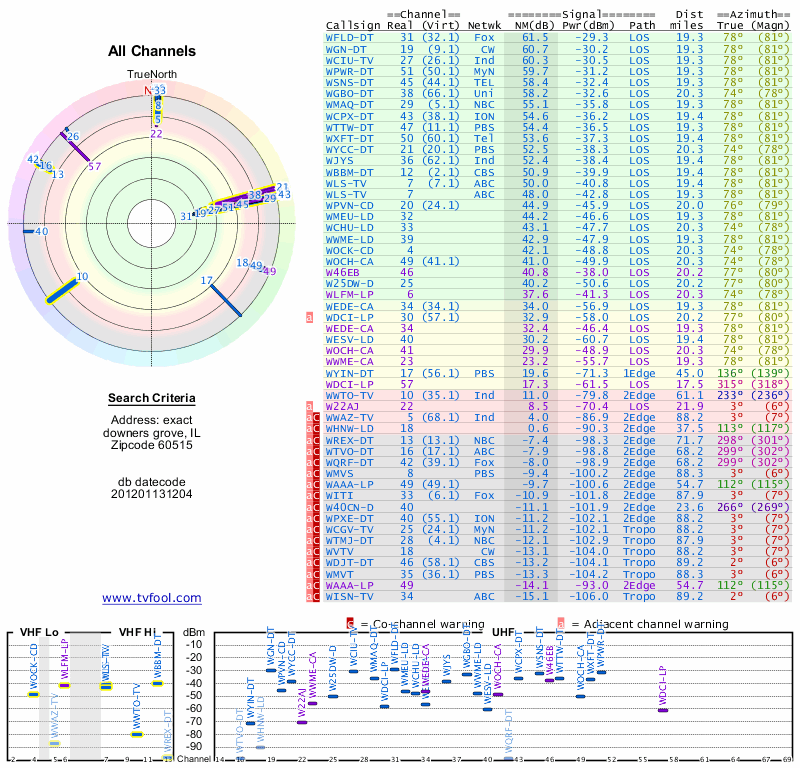The width and height of the screenshot is (800, 768).
Task: Click channel 17 marker on the radar plot
Action: tap(207, 282)
